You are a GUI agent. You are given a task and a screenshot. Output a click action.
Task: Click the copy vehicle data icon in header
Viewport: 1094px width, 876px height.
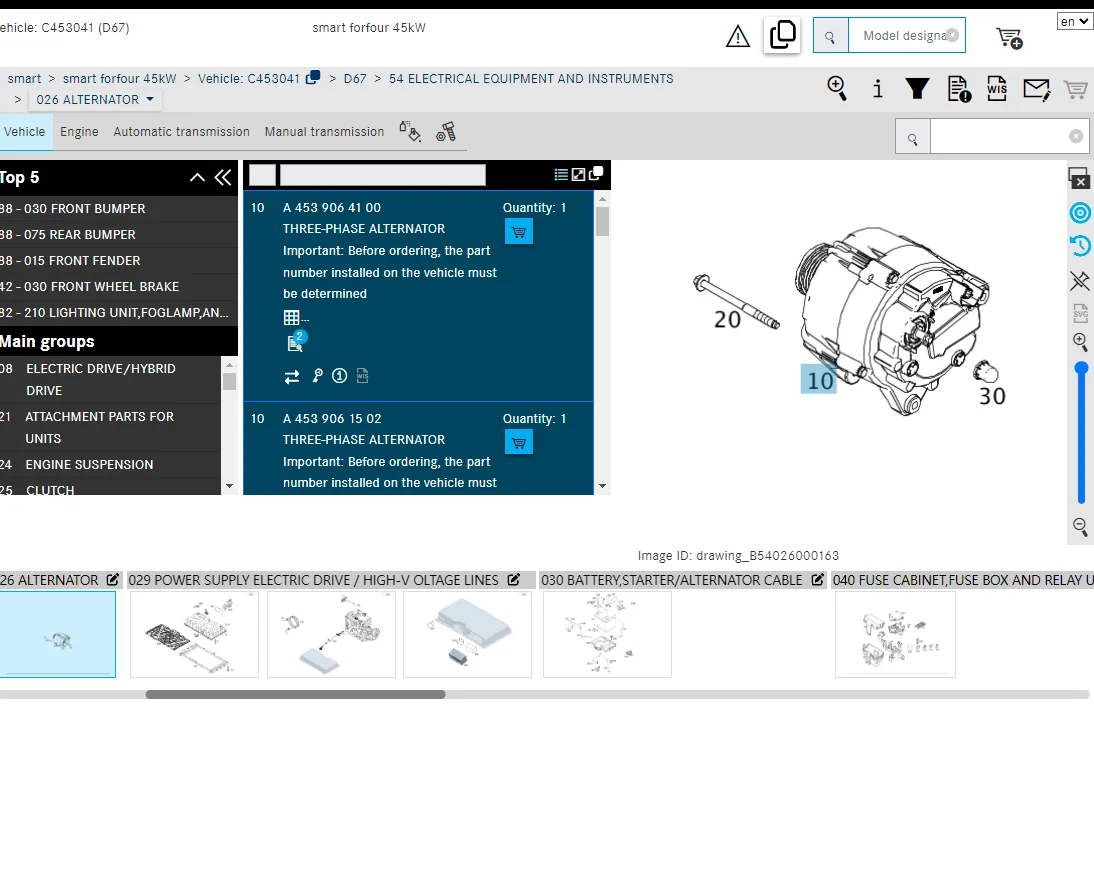(x=782, y=35)
